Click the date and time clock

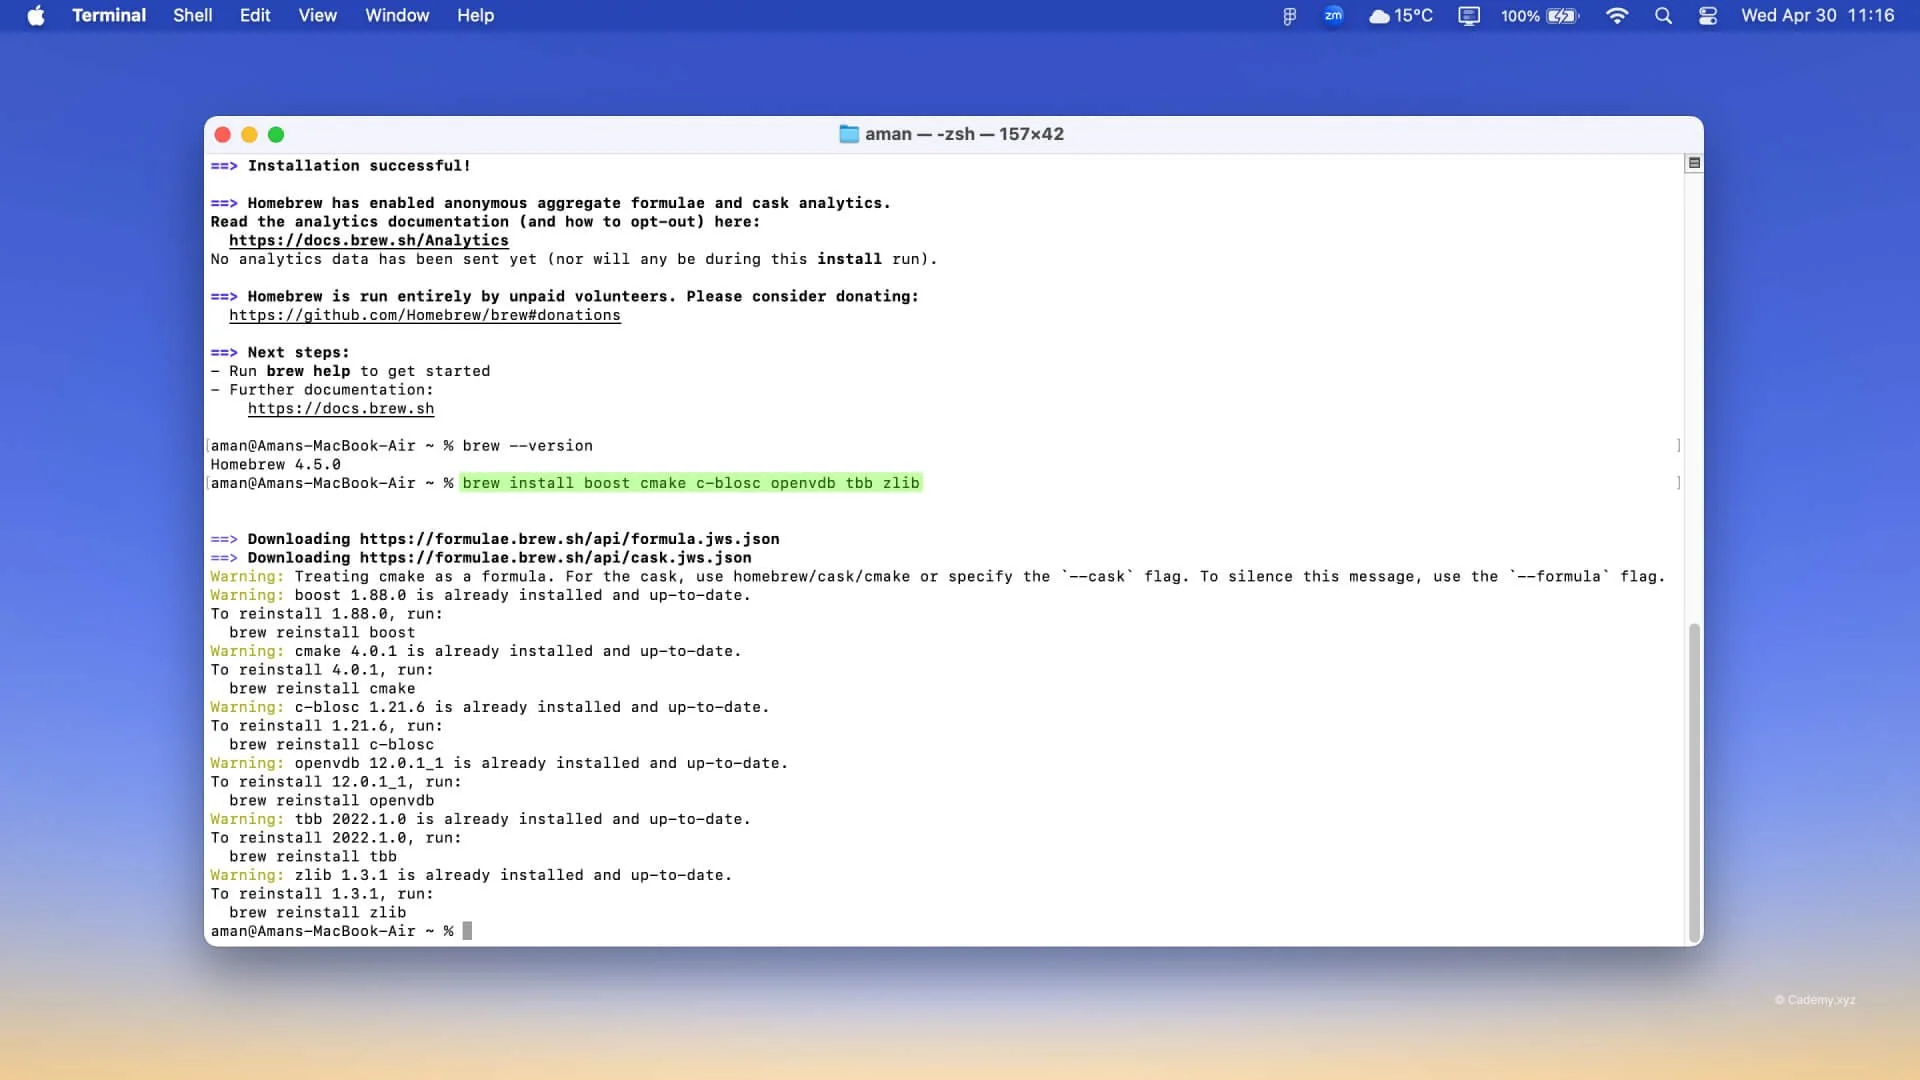(x=1817, y=15)
